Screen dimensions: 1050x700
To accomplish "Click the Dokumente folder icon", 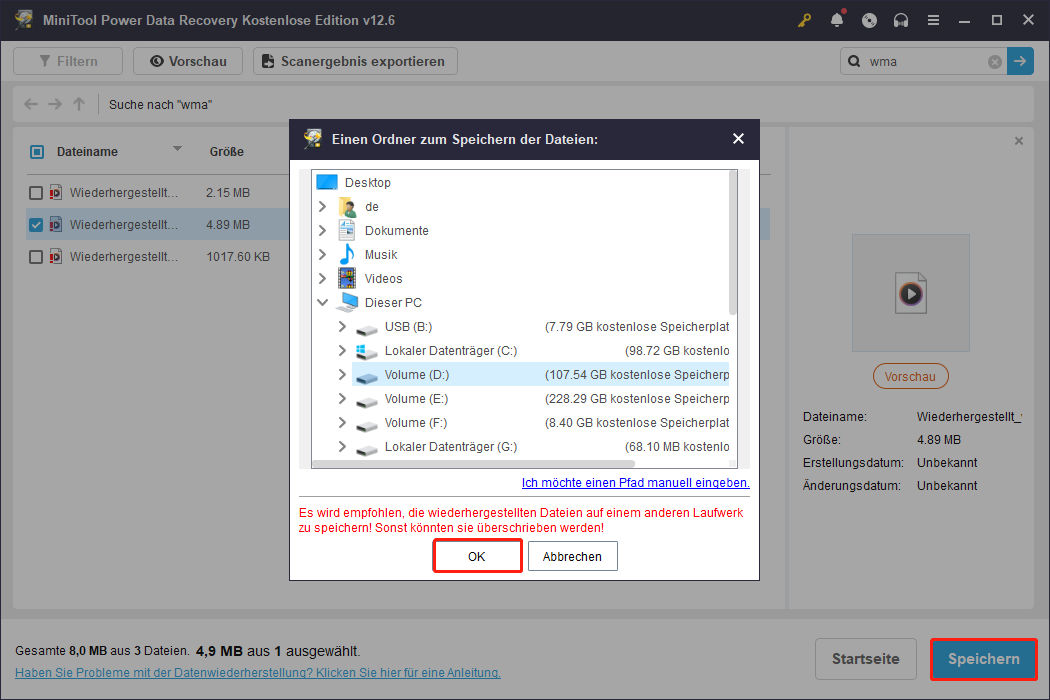I will tap(347, 230).
